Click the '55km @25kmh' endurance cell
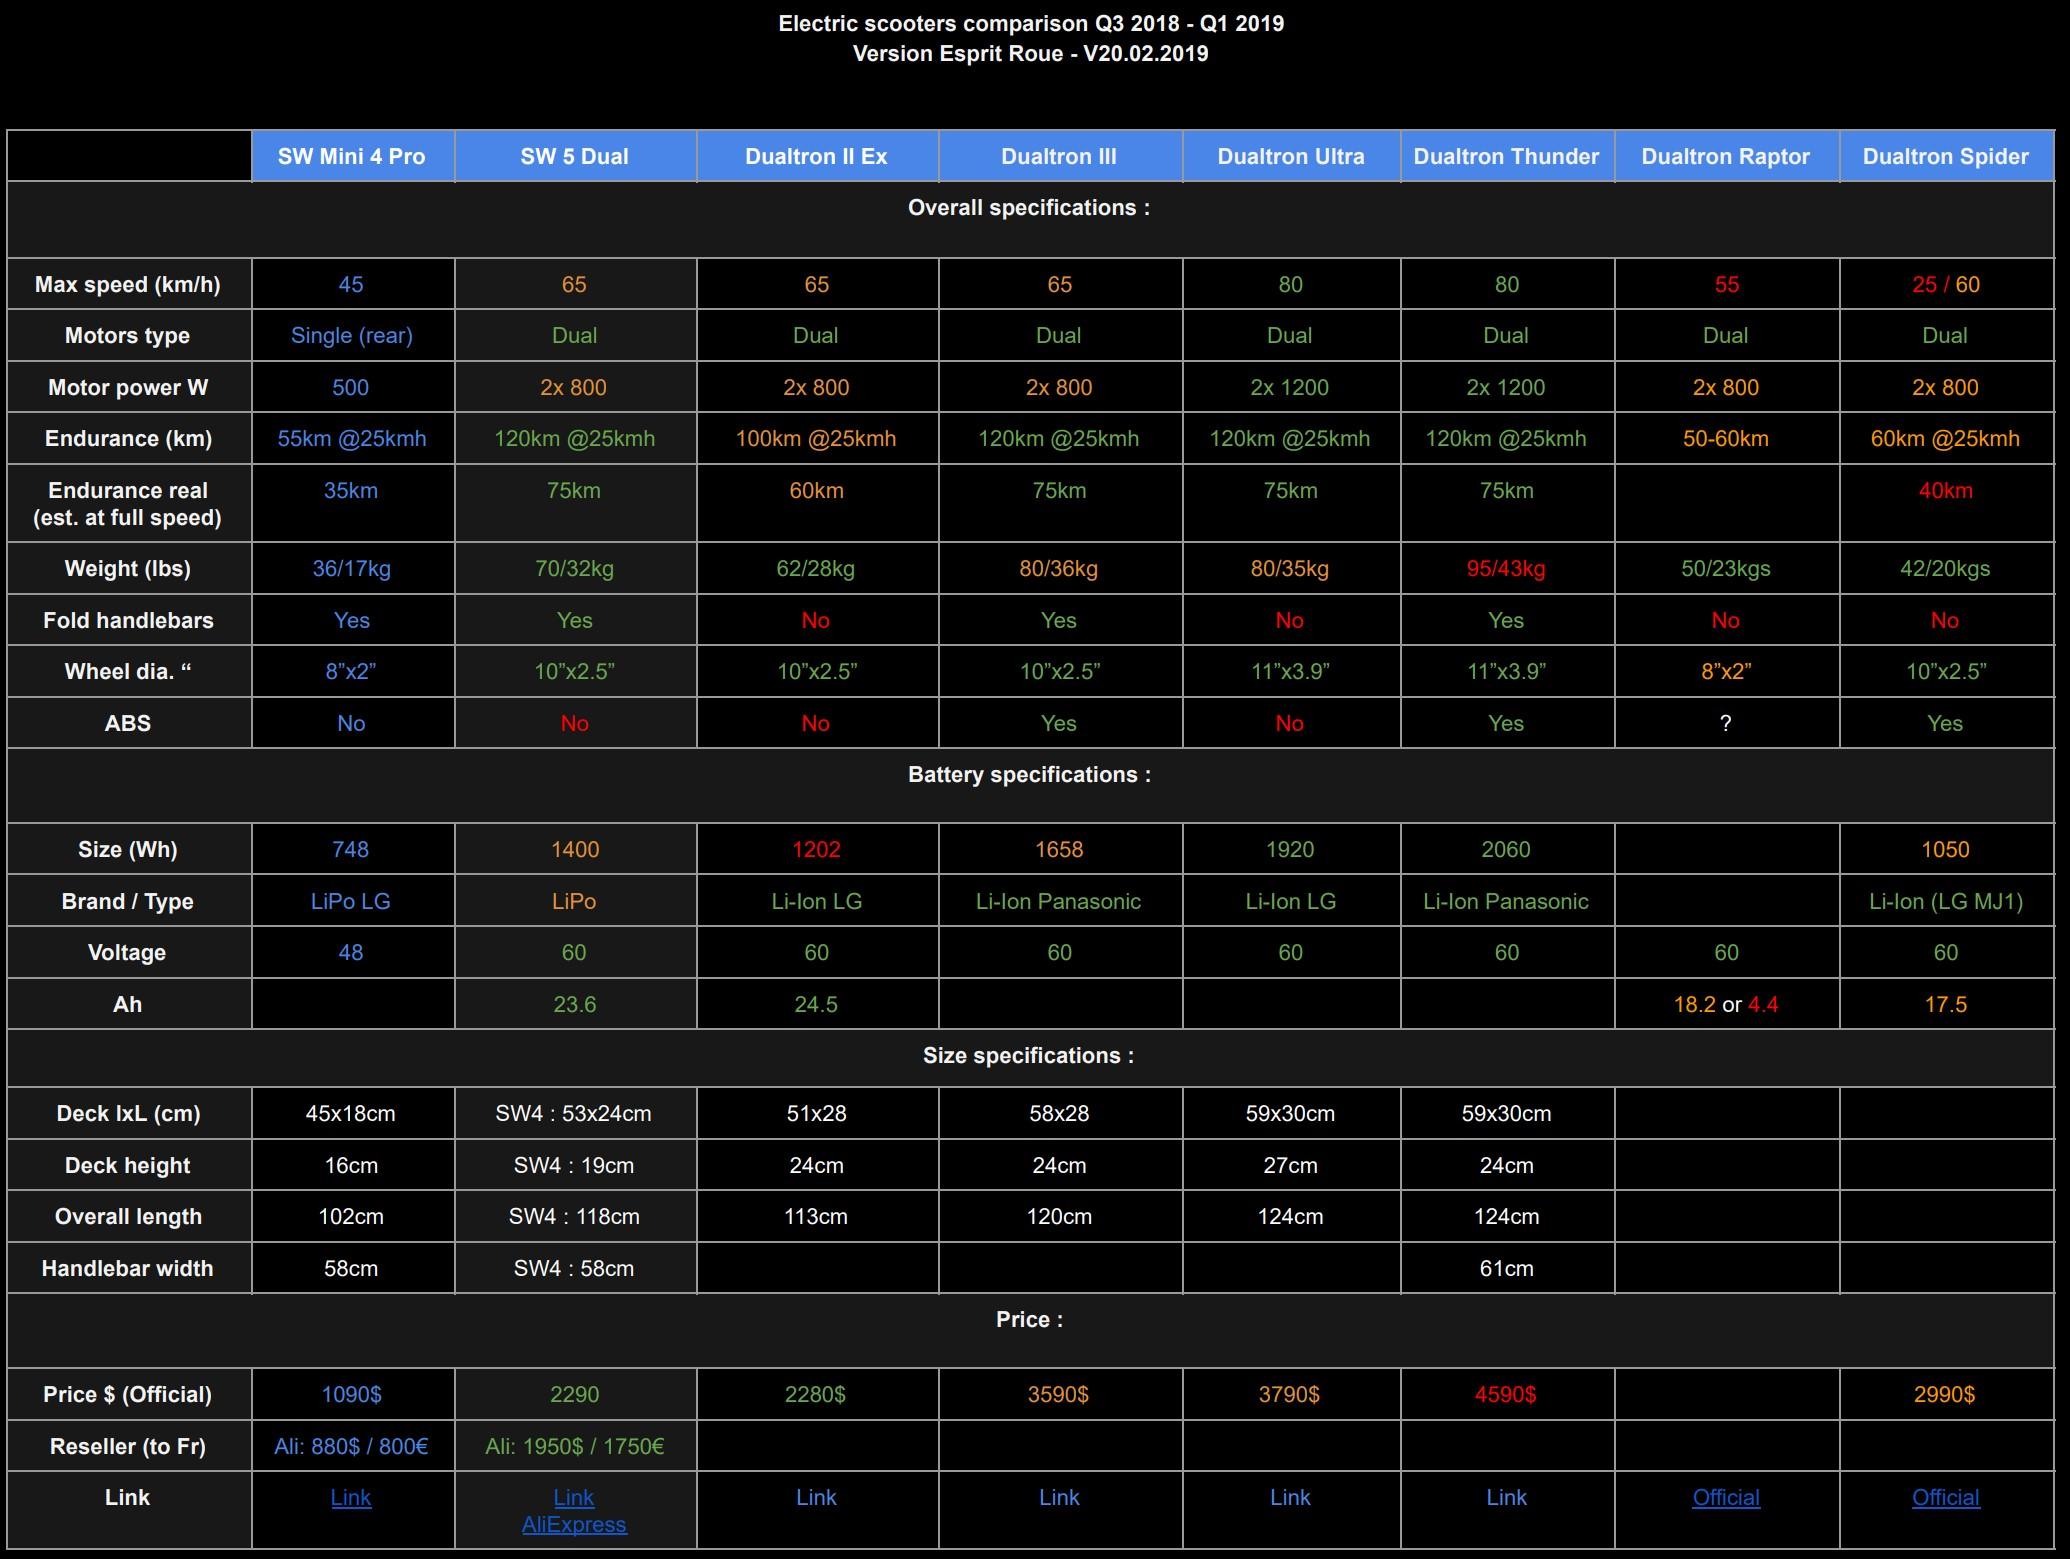Viewport: 2070px width, 1559px height. [x=352, y=439]
